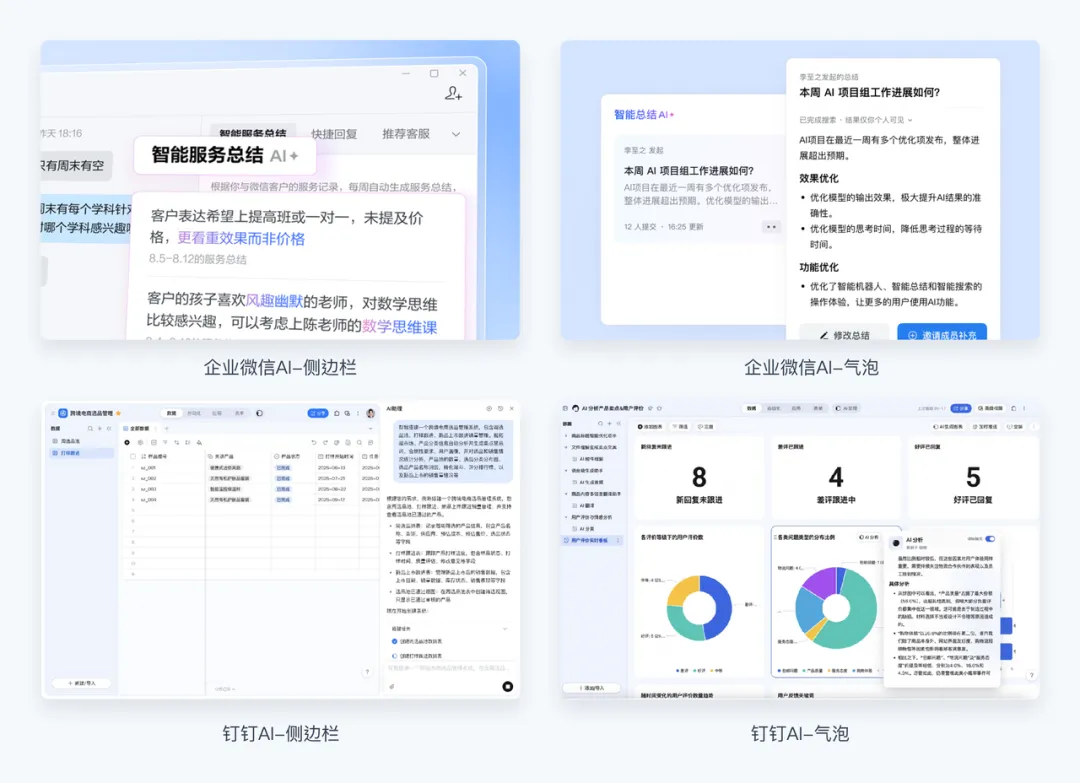Click the plus icon in the dashboard's left sidebar

610,424
